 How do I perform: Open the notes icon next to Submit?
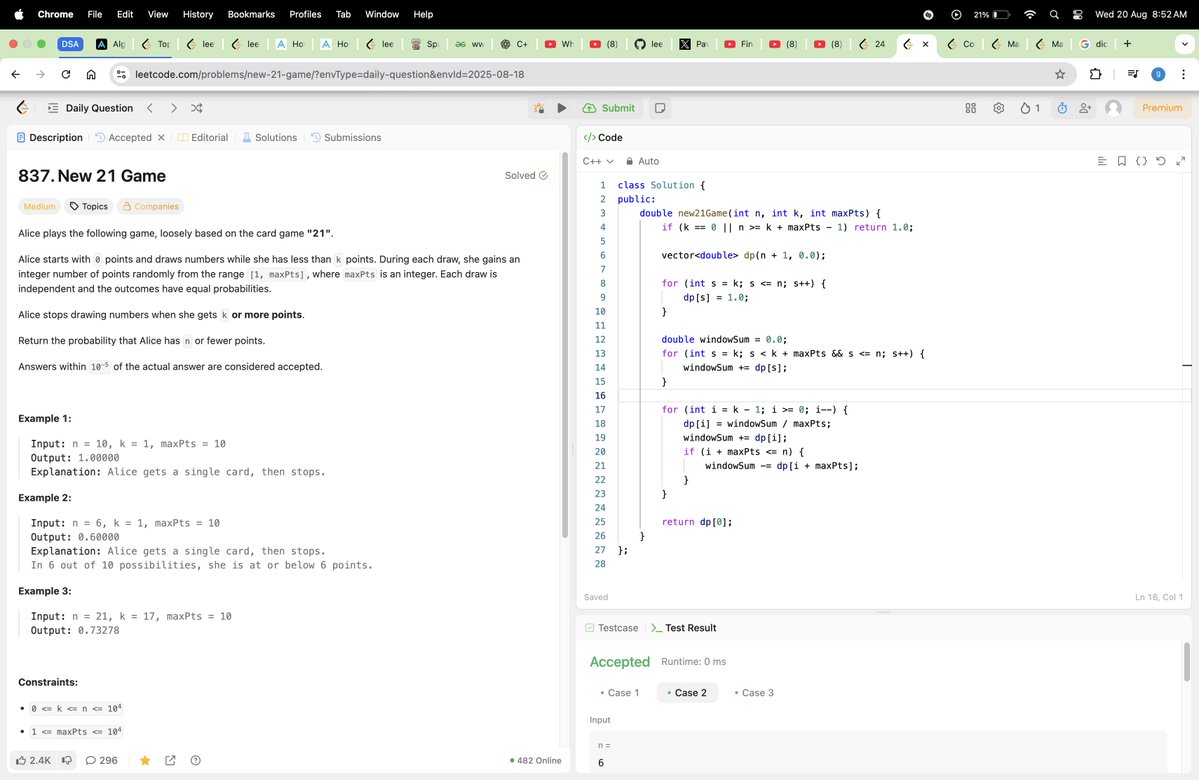660,108
